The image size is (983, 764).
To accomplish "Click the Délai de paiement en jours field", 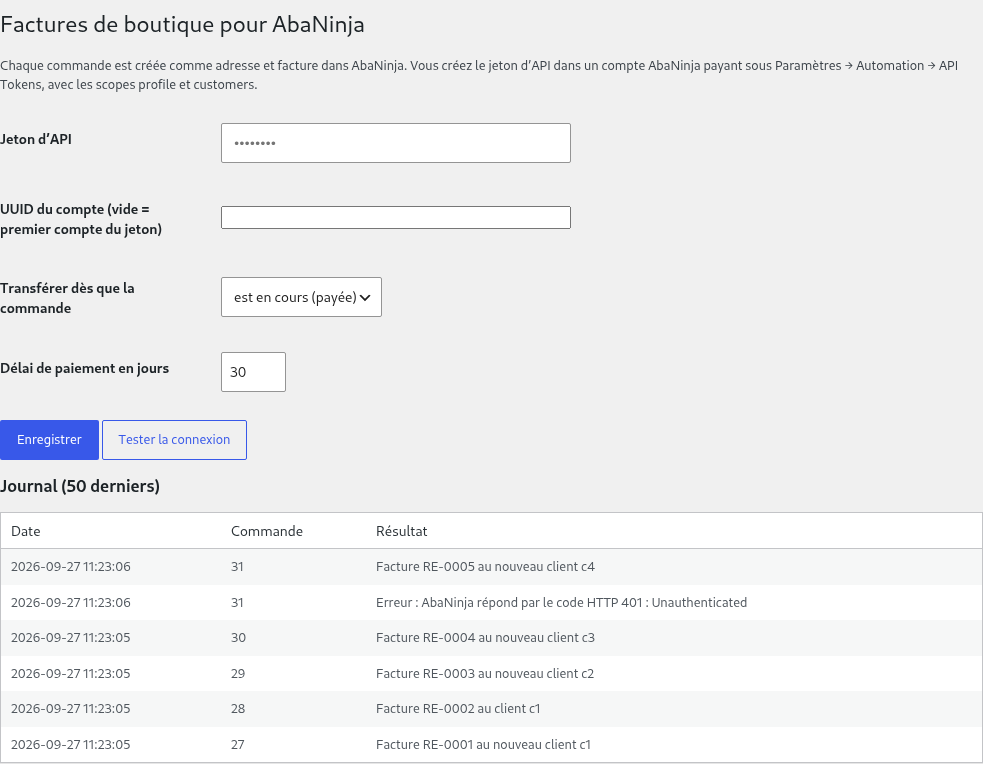I will 253,372.
